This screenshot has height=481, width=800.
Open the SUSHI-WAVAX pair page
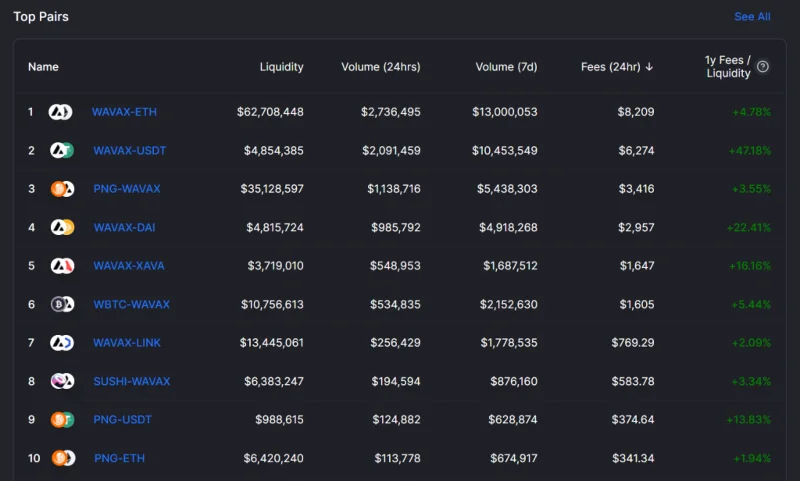[132, 381]
